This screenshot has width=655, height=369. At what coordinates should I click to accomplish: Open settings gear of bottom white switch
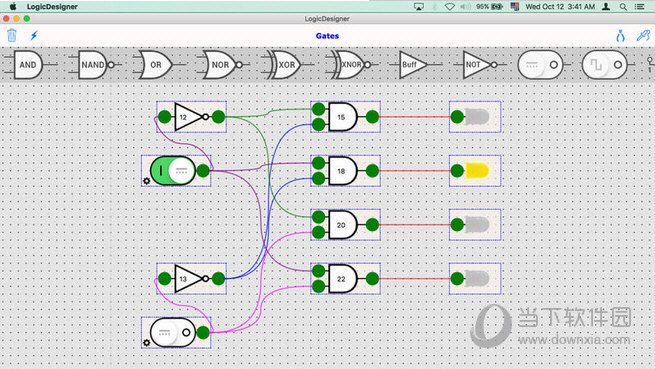tap(146, 343)
